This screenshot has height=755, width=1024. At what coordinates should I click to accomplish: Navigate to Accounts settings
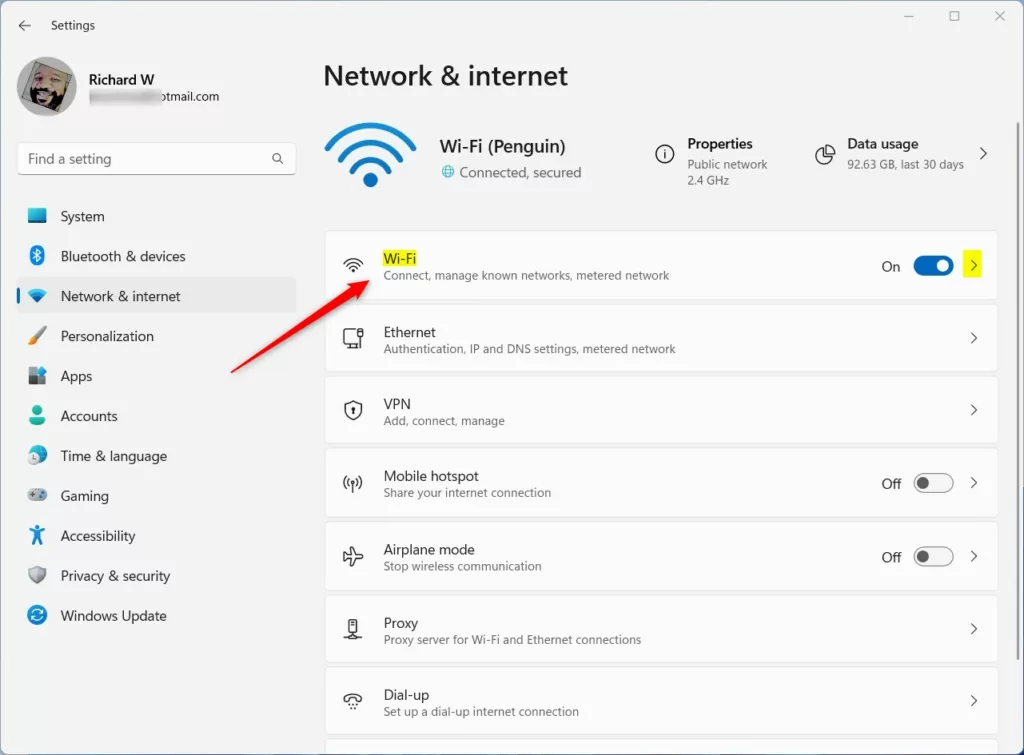point(157,416)
